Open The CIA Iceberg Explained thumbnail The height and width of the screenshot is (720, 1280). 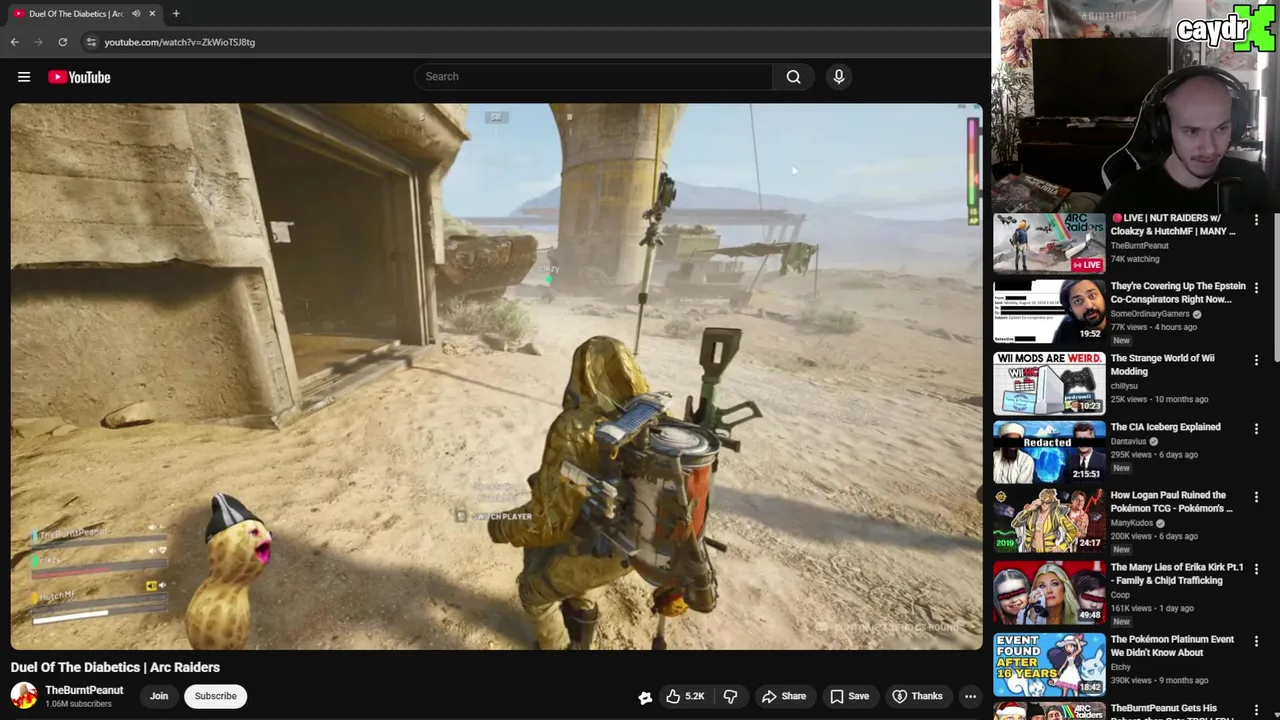pos(1049,452)
